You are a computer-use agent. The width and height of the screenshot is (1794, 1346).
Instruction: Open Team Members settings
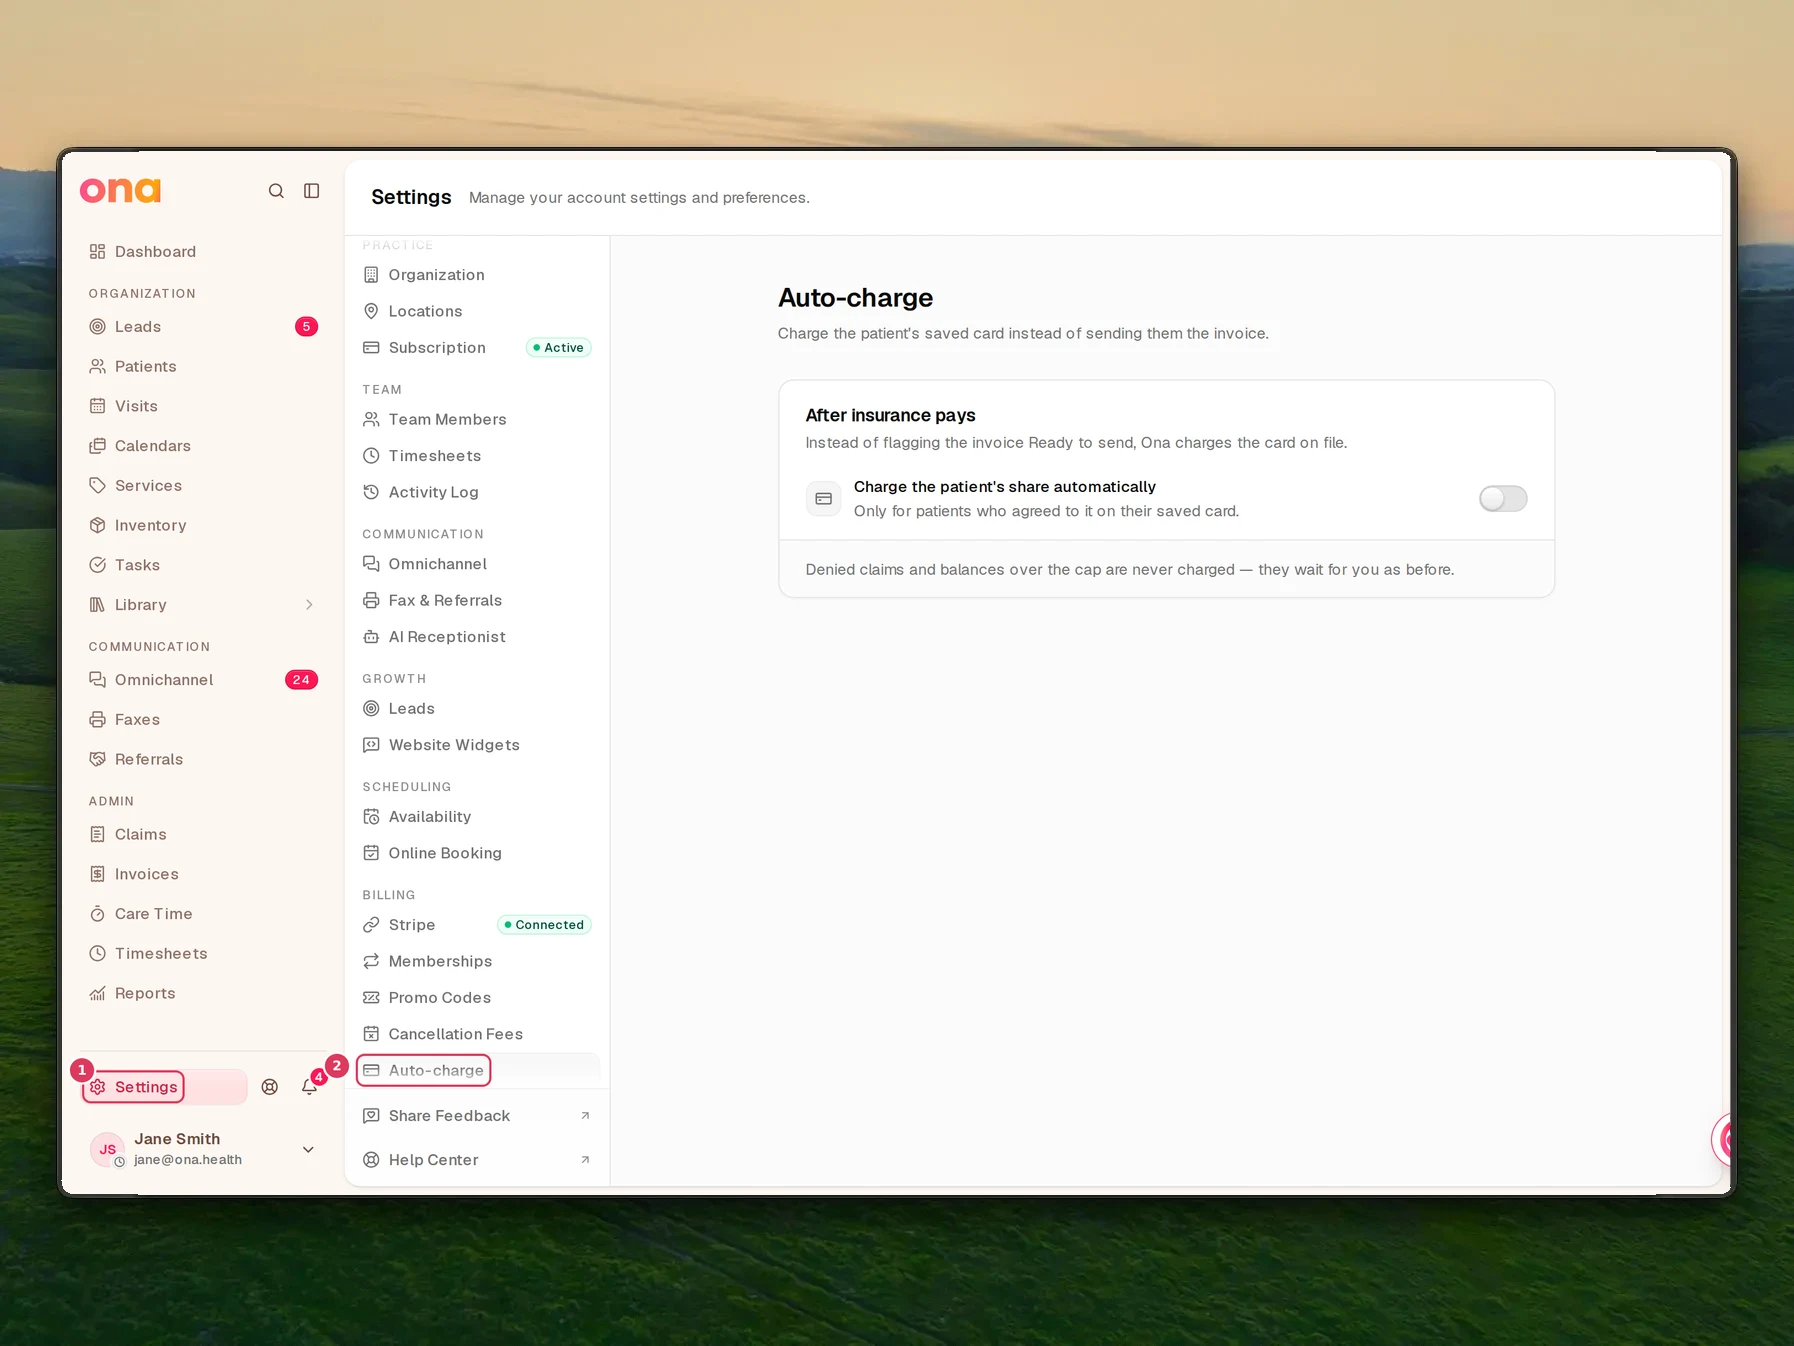coord(477,420)
